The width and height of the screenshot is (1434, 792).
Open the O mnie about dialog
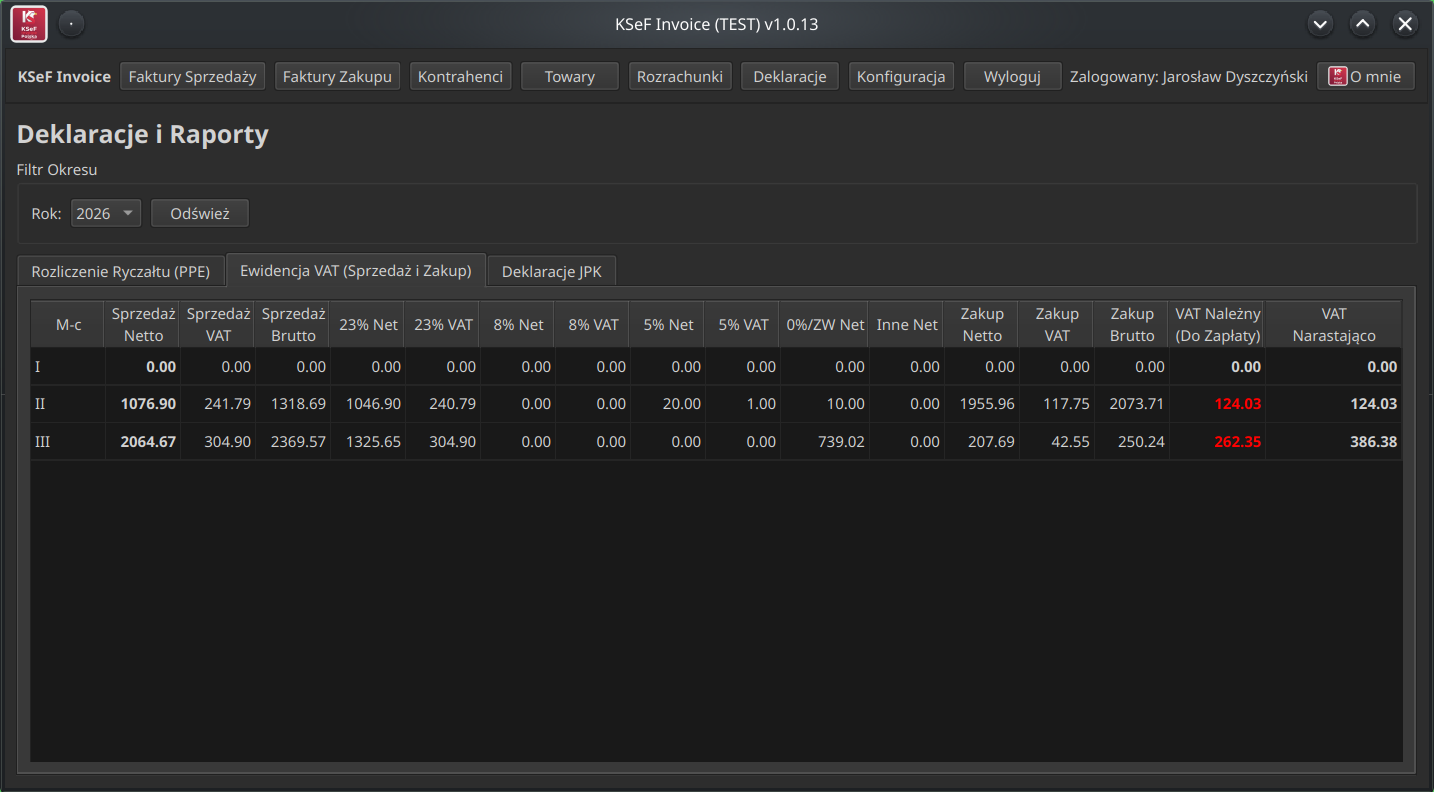1365,76
